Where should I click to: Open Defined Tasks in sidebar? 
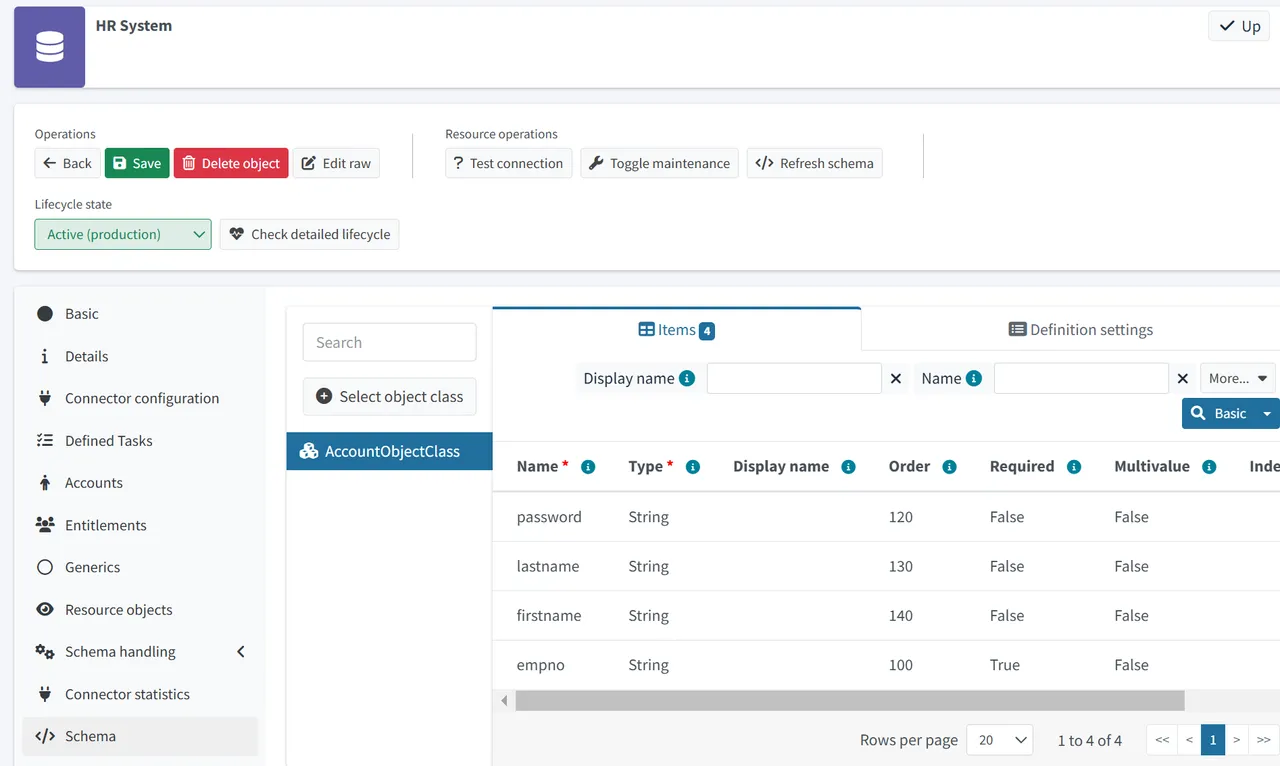(140, 441)
